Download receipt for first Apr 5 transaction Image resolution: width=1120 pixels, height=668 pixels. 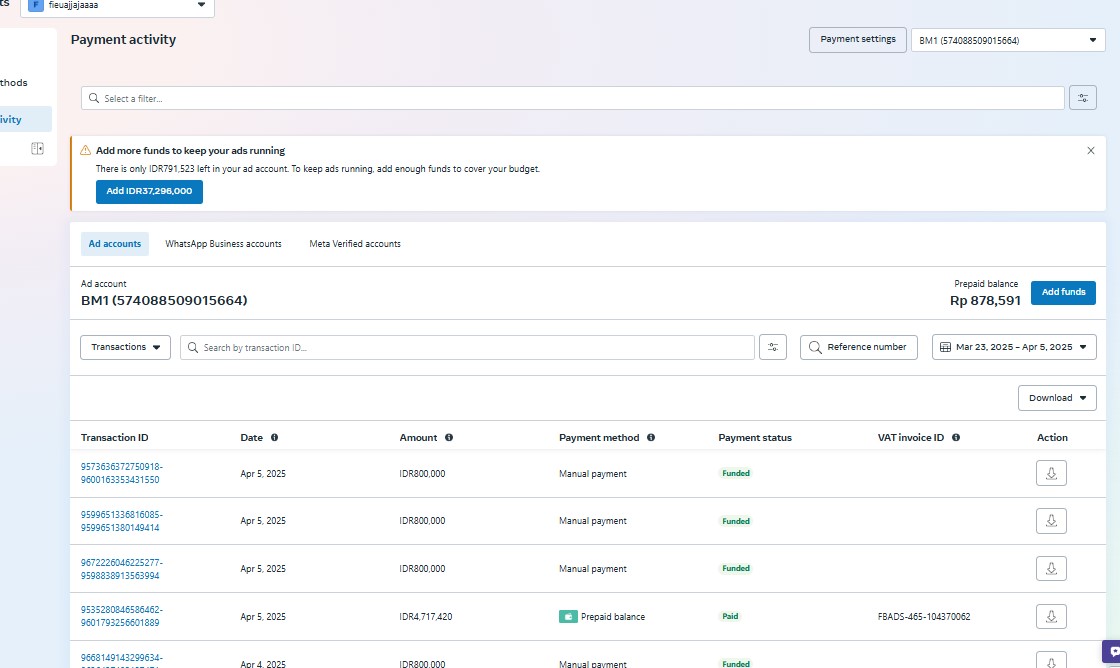1051,473
